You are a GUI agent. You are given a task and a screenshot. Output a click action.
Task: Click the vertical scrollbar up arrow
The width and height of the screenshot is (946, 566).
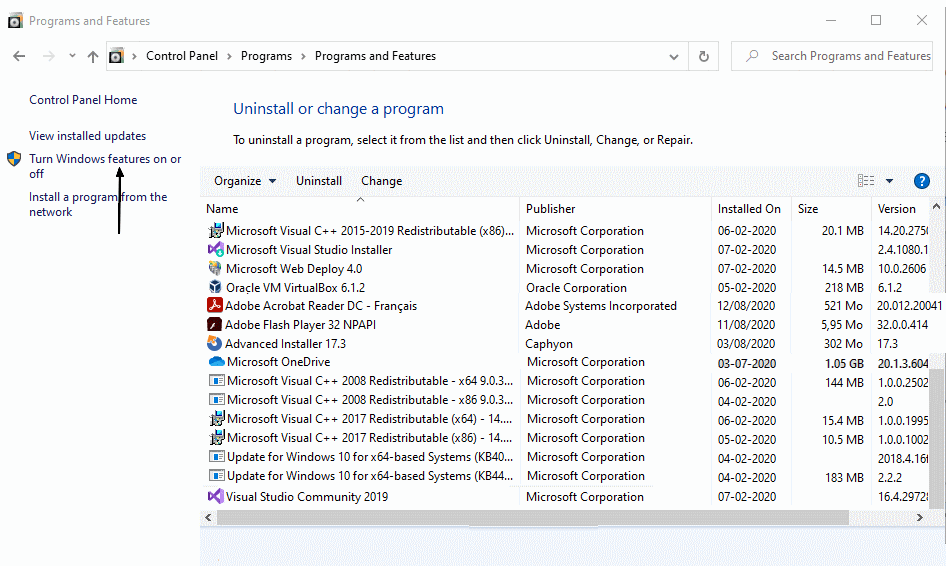(936, 206)
